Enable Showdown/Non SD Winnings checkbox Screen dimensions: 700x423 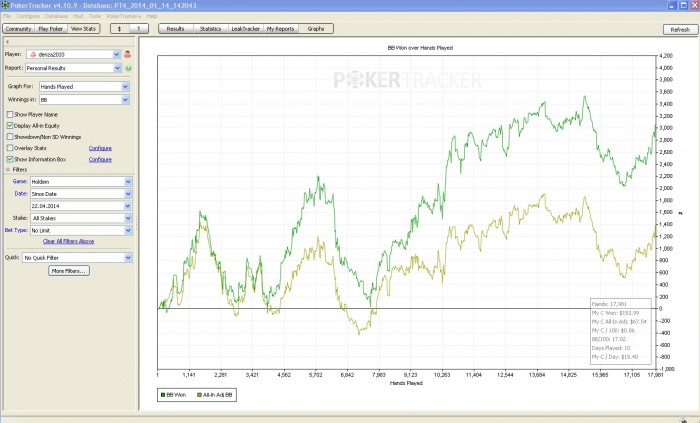[x=10, y=137]
